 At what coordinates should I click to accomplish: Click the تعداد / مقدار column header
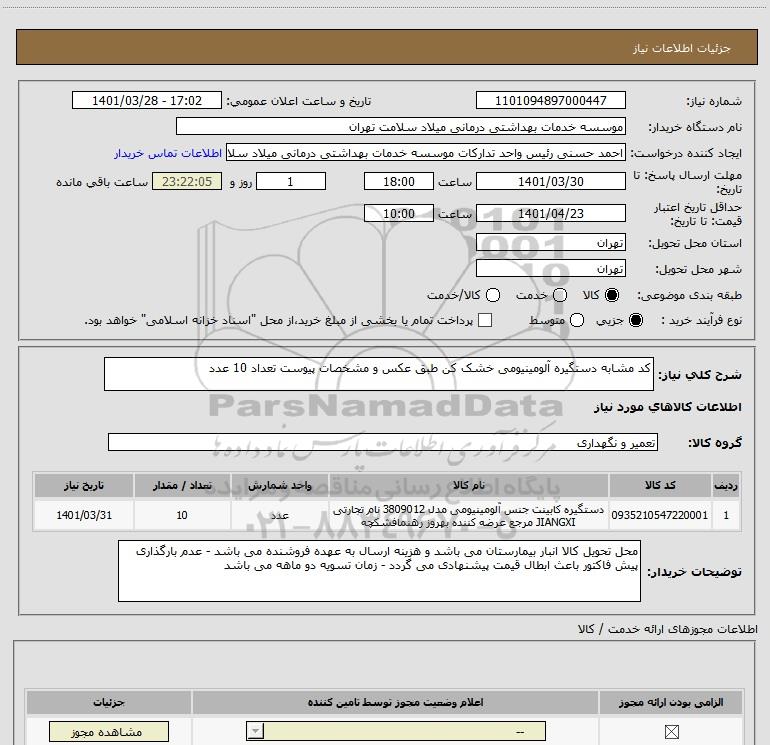[x=182, y=485]
